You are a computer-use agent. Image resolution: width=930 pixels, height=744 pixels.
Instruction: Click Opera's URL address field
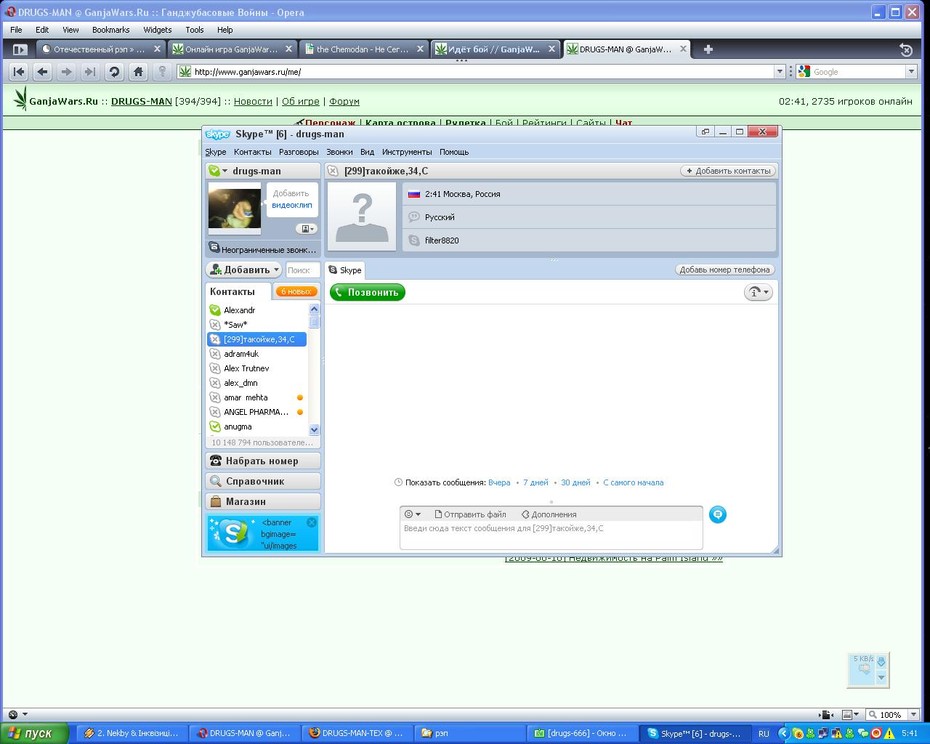click(476, 72)
